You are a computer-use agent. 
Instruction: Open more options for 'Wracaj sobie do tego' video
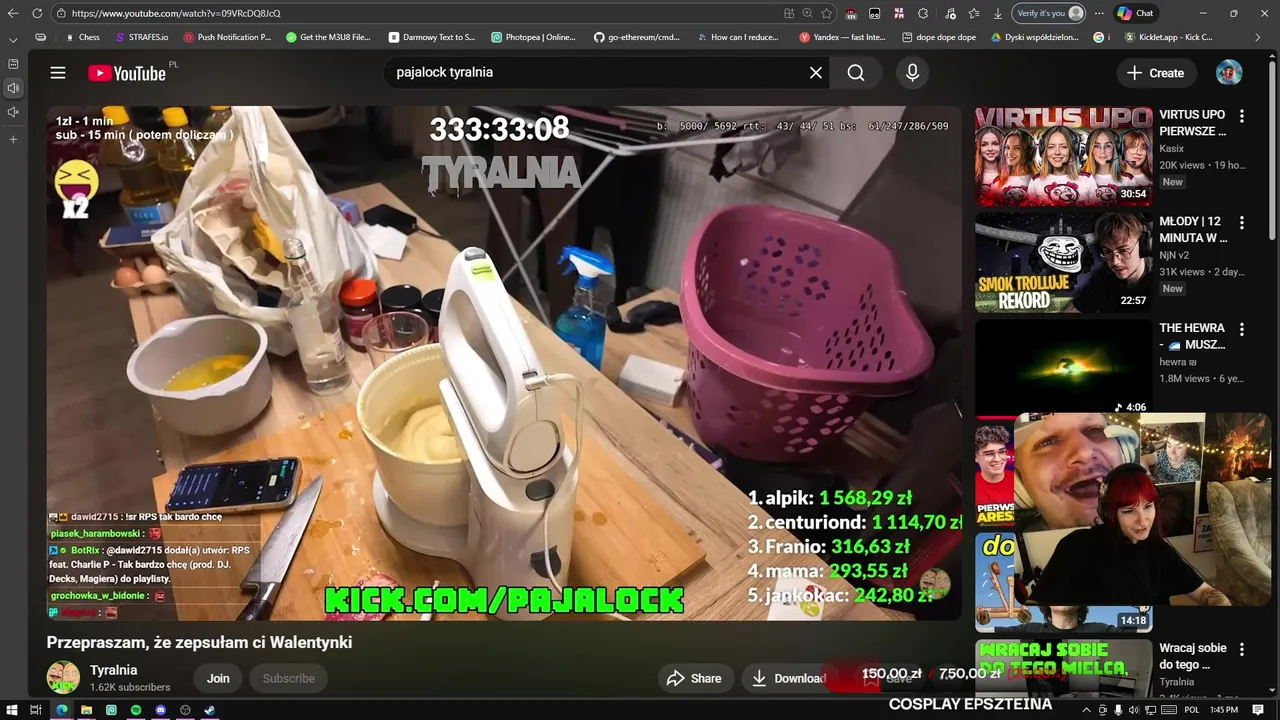tap(1242, 649)
